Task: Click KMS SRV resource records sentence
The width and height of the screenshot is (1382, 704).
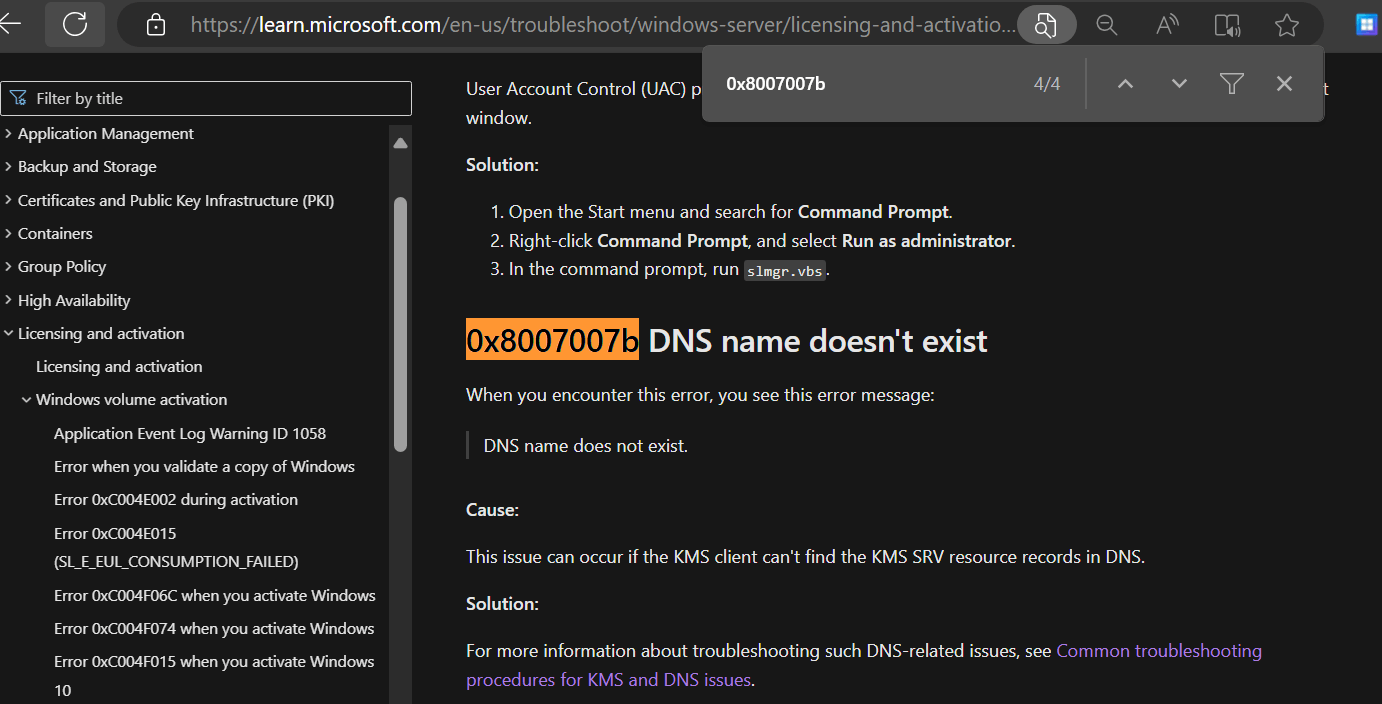Action: coord(805,556)
